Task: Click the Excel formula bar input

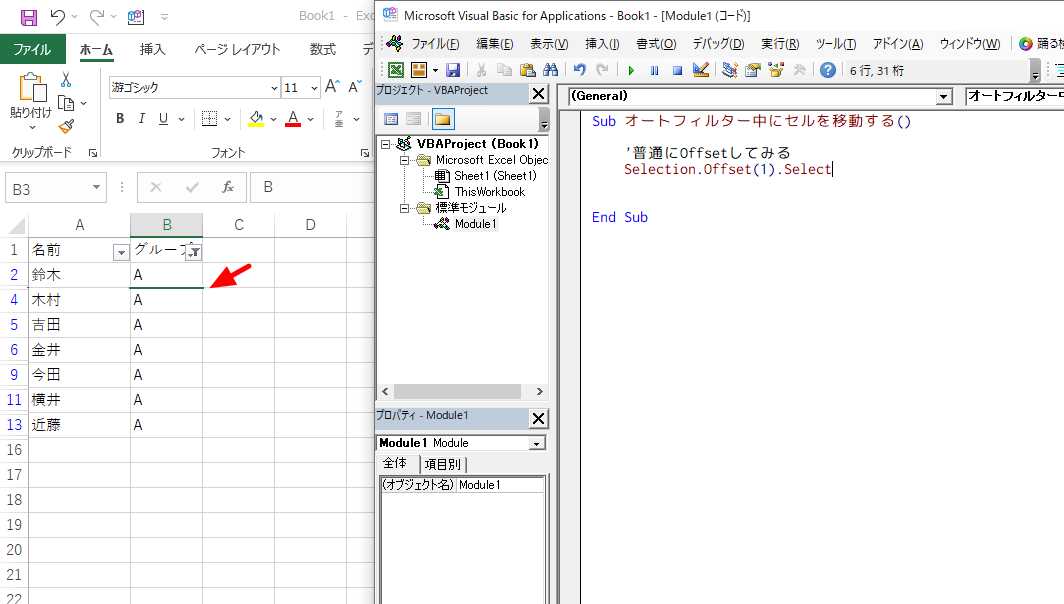Action: tap(313, 187)
